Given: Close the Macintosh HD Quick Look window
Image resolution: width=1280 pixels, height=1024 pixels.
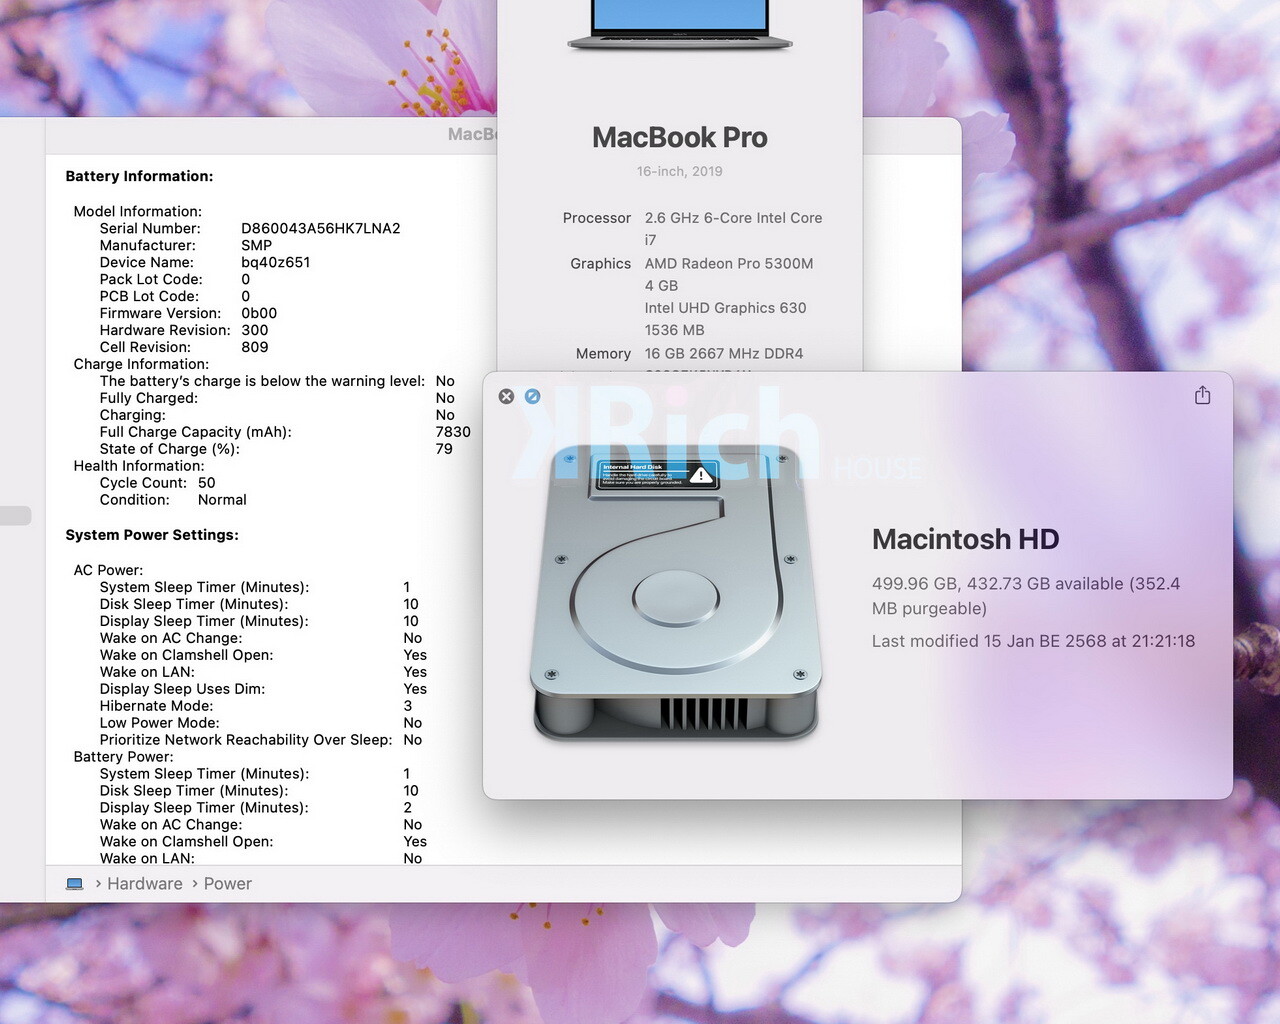Looking at the screenshot, I should click(x=506, y=396).
